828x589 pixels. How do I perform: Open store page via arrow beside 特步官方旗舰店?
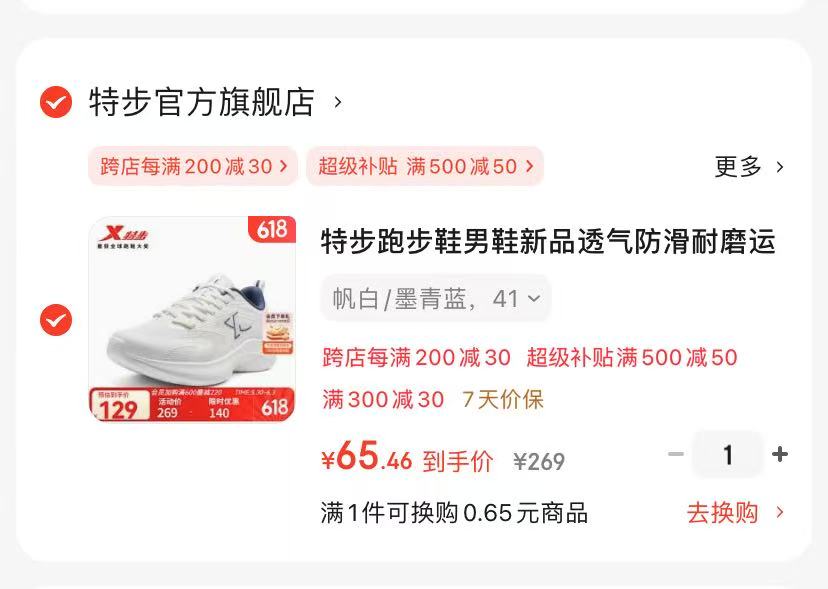(x=338, y=102)
